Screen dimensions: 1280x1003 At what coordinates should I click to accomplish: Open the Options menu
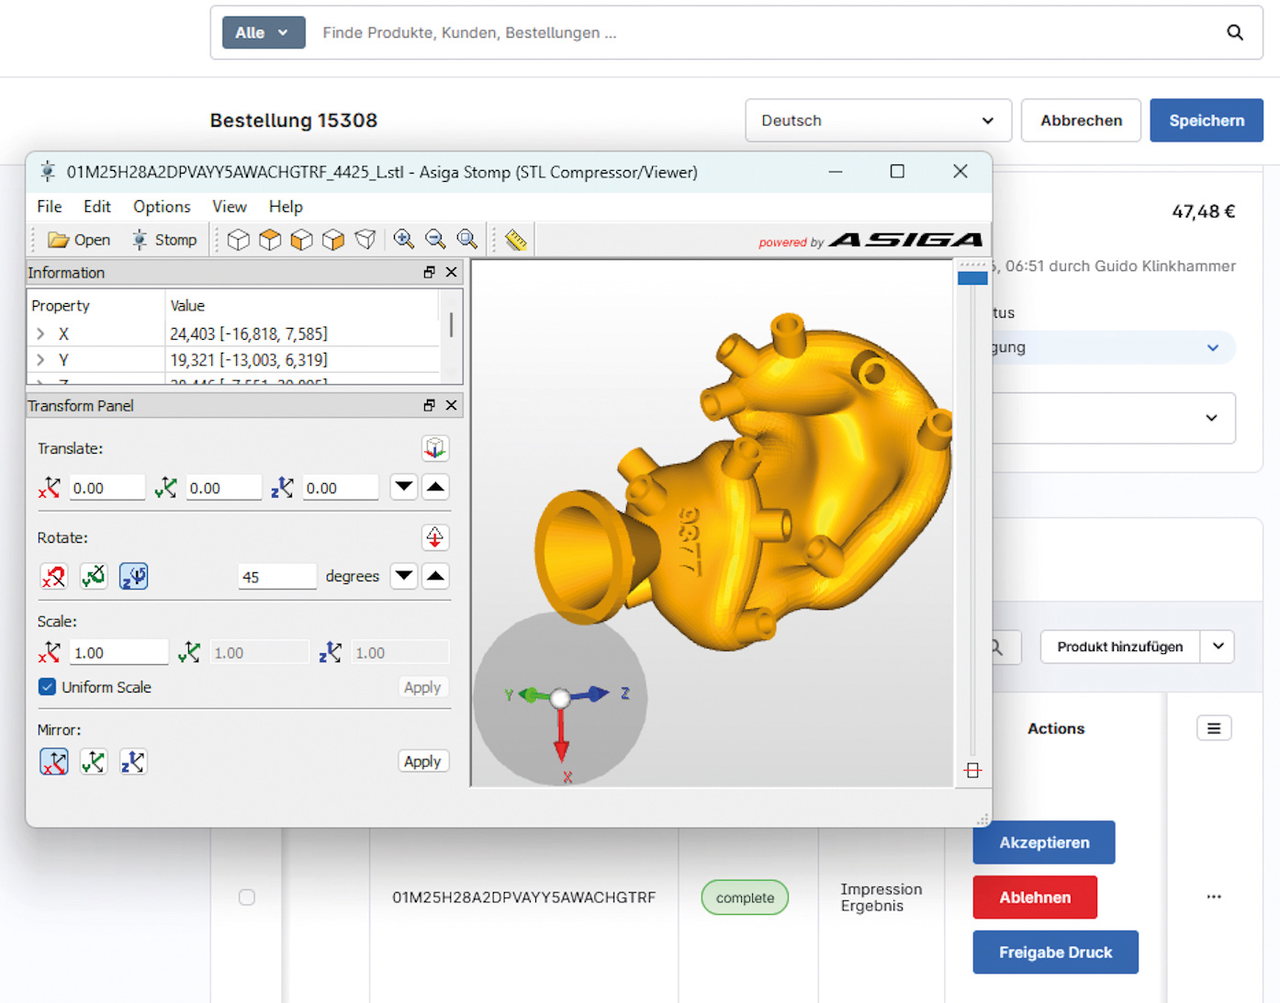(x=162, y=206)
